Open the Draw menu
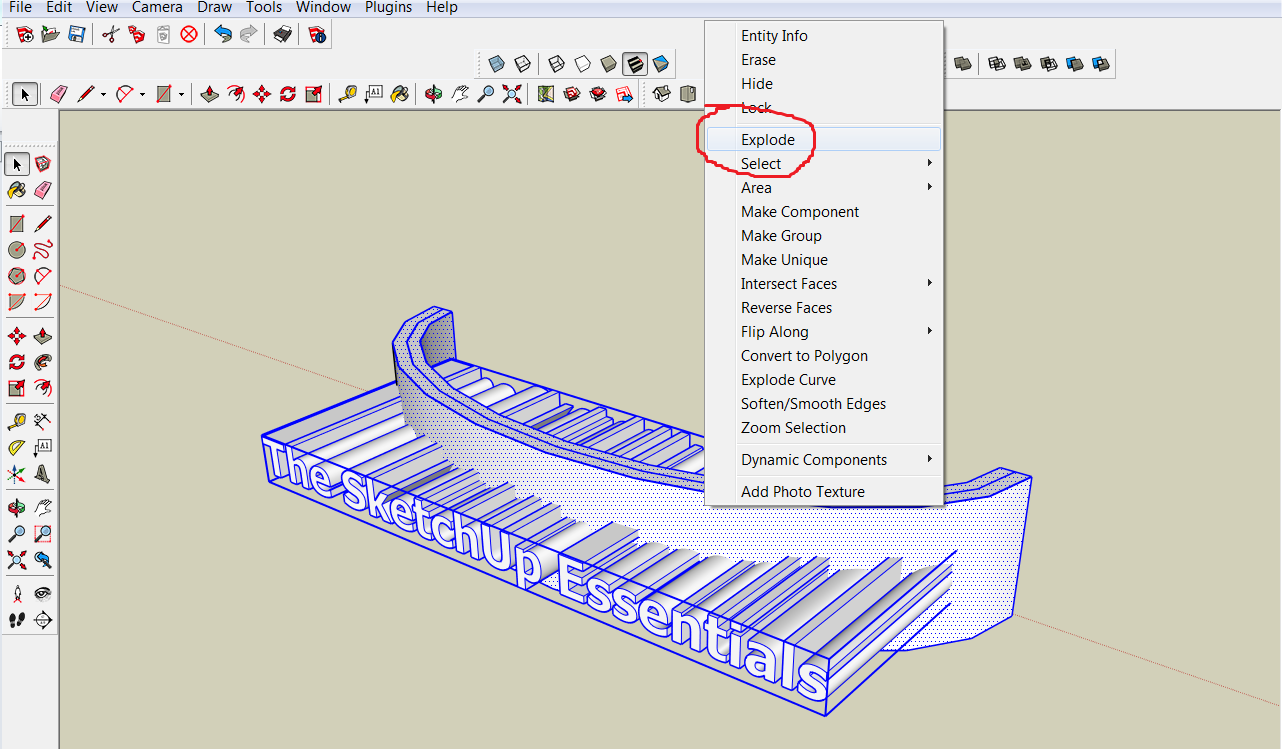This screenshot has height=749, width=1282. (214, 7)
